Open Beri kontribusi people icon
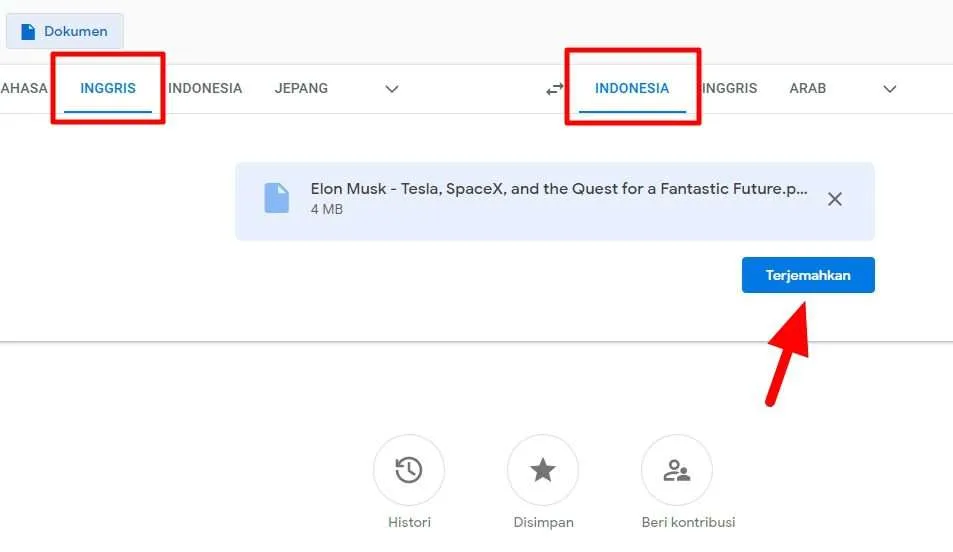Screen dimensions: 953x552 (x=676, y=470)
